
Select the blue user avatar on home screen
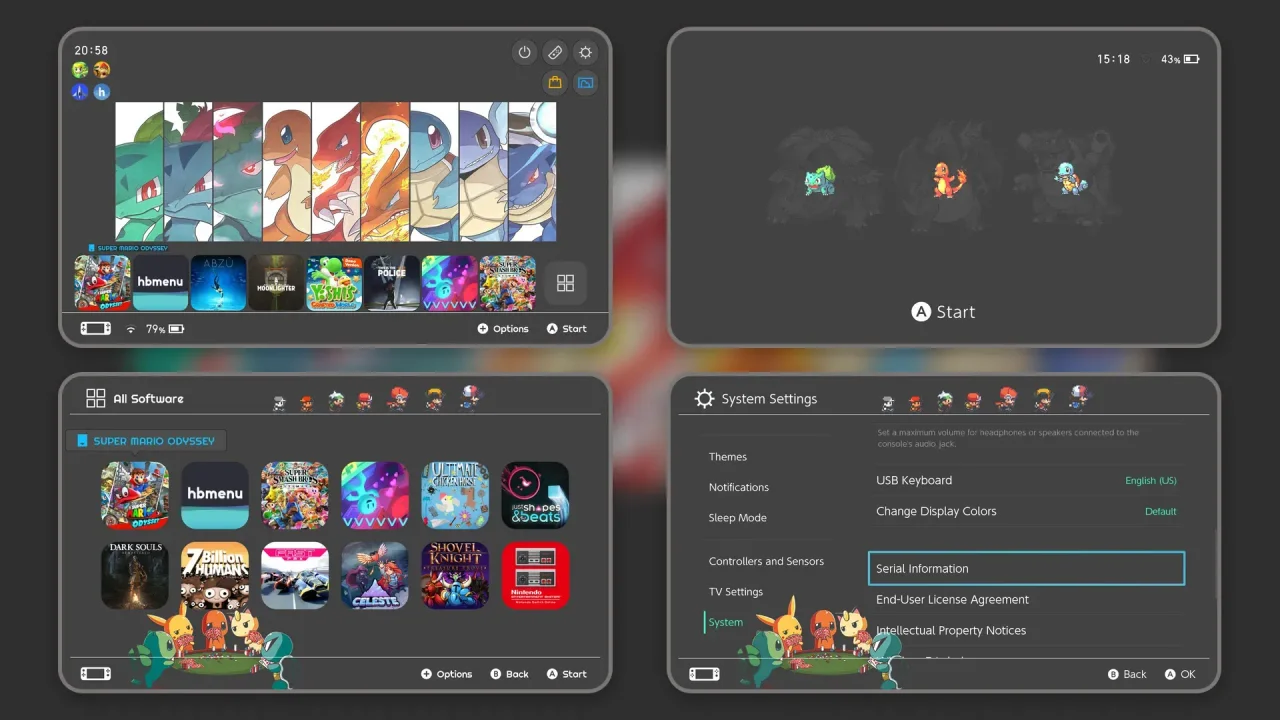tap(80, 92)
